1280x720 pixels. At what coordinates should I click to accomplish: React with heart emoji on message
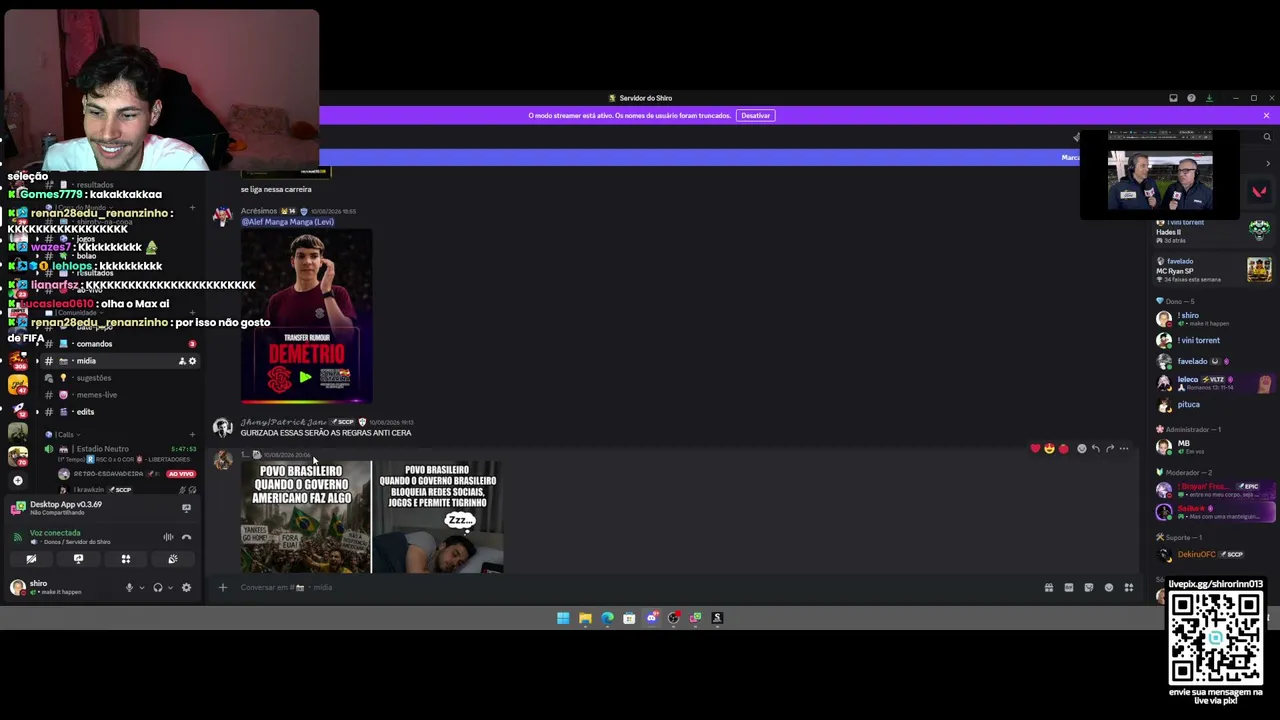[1035, 449]
